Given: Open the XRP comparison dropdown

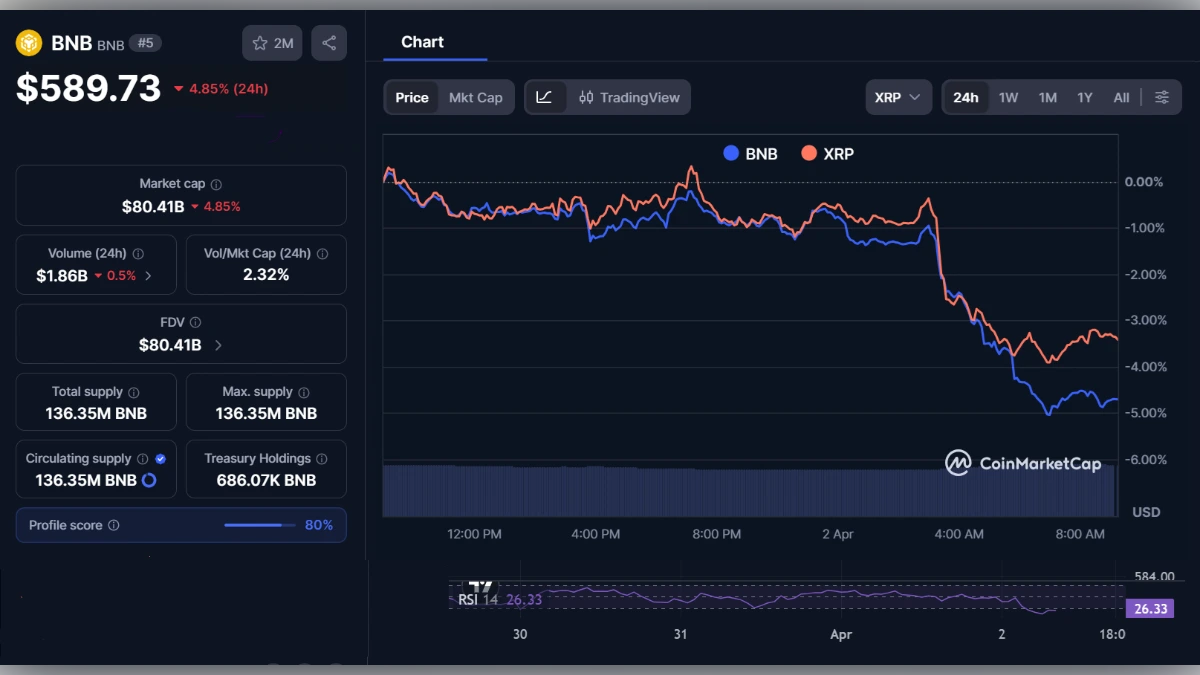Looking at the screenshot, I should pyautogui.click(x=898, y=97).
